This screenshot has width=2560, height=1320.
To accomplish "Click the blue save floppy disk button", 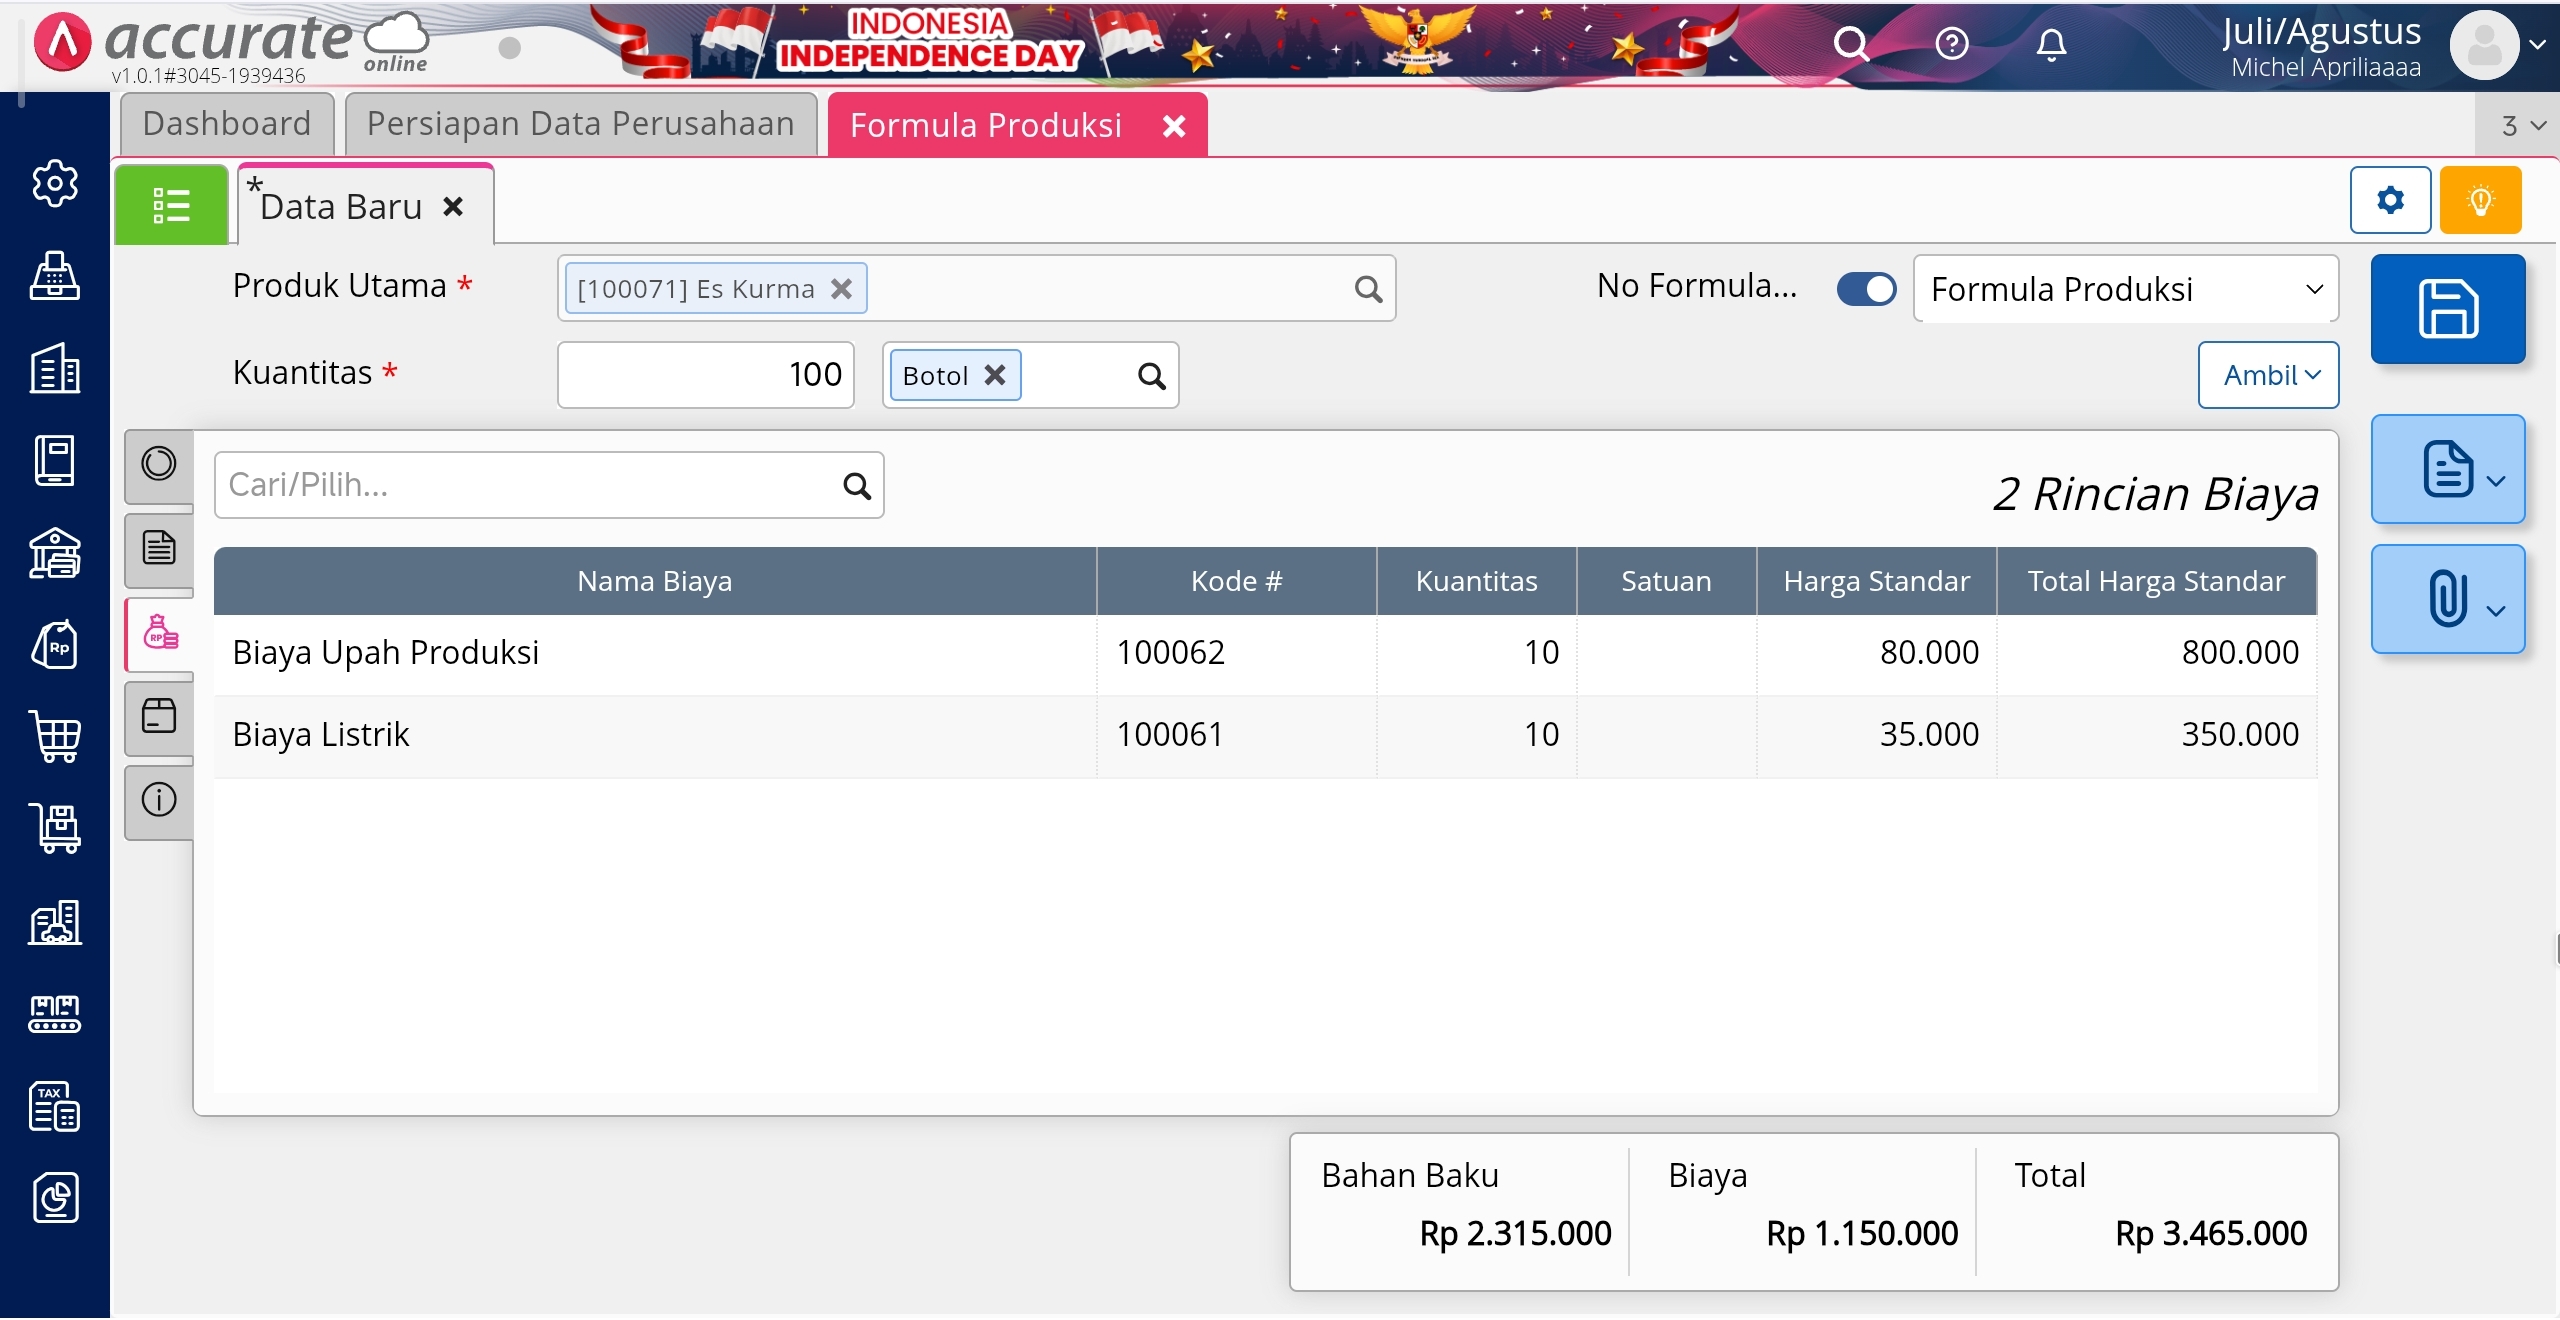I will coord(2447,309).
